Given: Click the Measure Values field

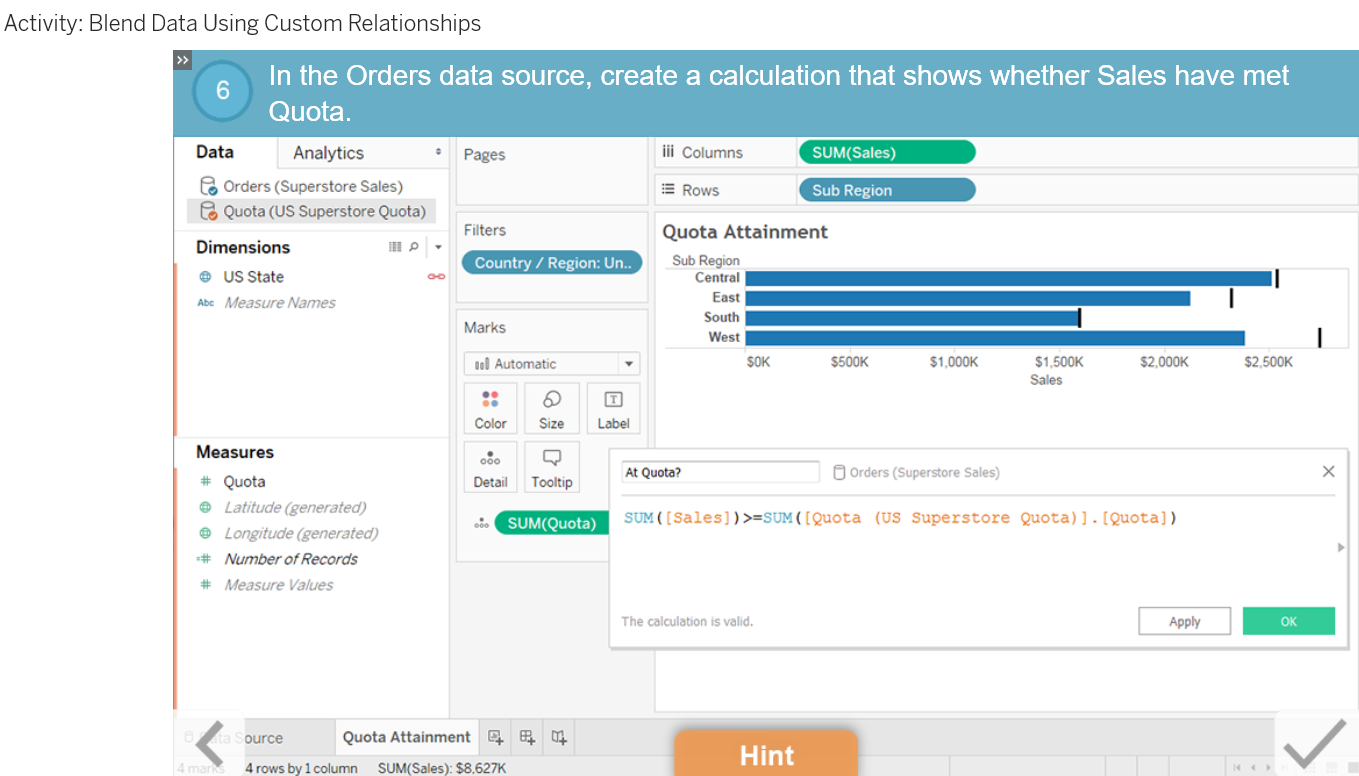Looking at the screenshot, I should click(279, 585).
